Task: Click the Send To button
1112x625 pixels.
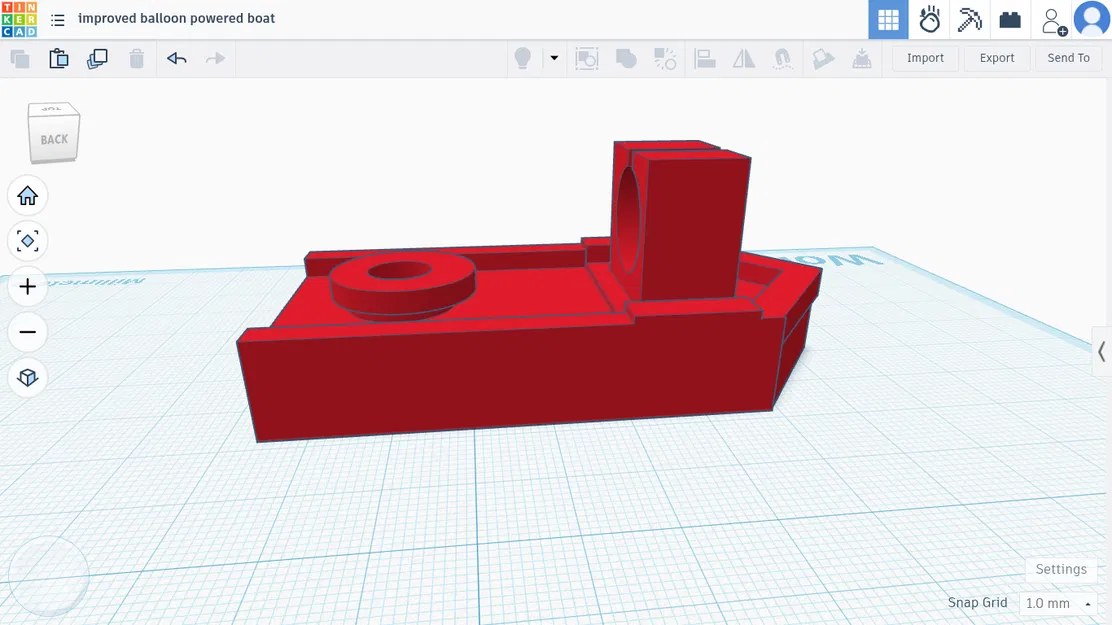Action: (1068, 57)
